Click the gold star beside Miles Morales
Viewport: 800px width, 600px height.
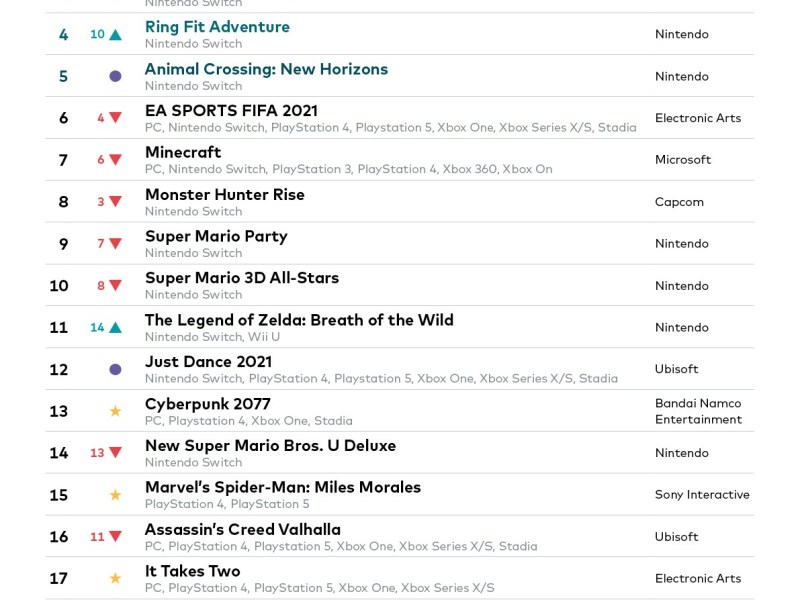(x=115, y=495)
